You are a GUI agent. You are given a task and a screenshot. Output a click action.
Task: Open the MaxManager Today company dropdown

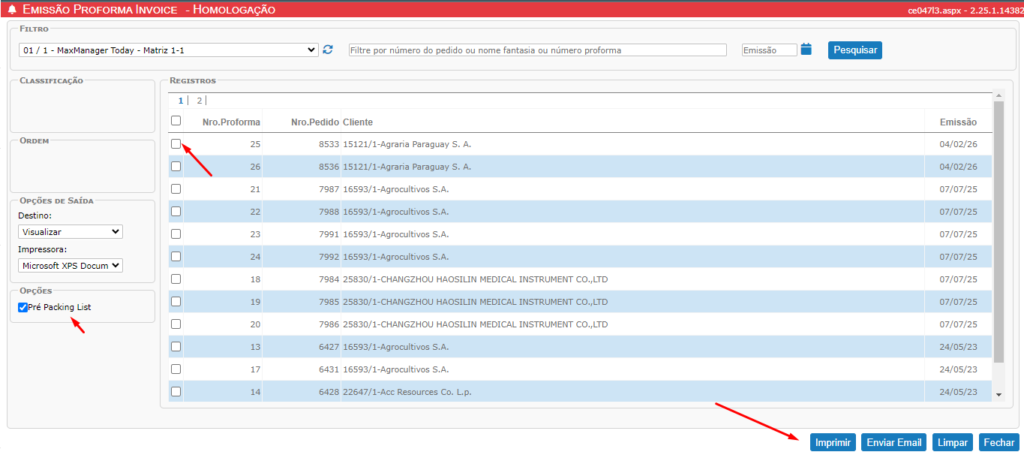(x=168, y=49)
